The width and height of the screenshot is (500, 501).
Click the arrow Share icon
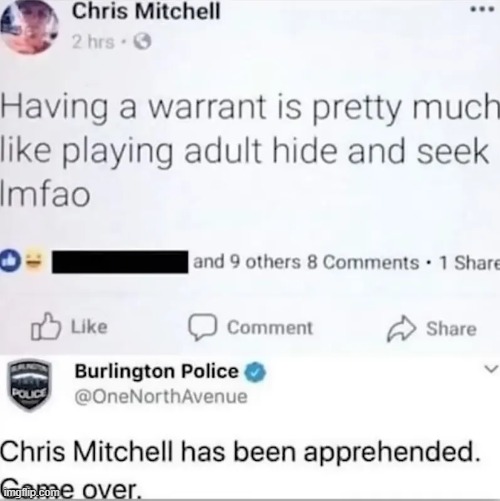[x=401, y=328]
